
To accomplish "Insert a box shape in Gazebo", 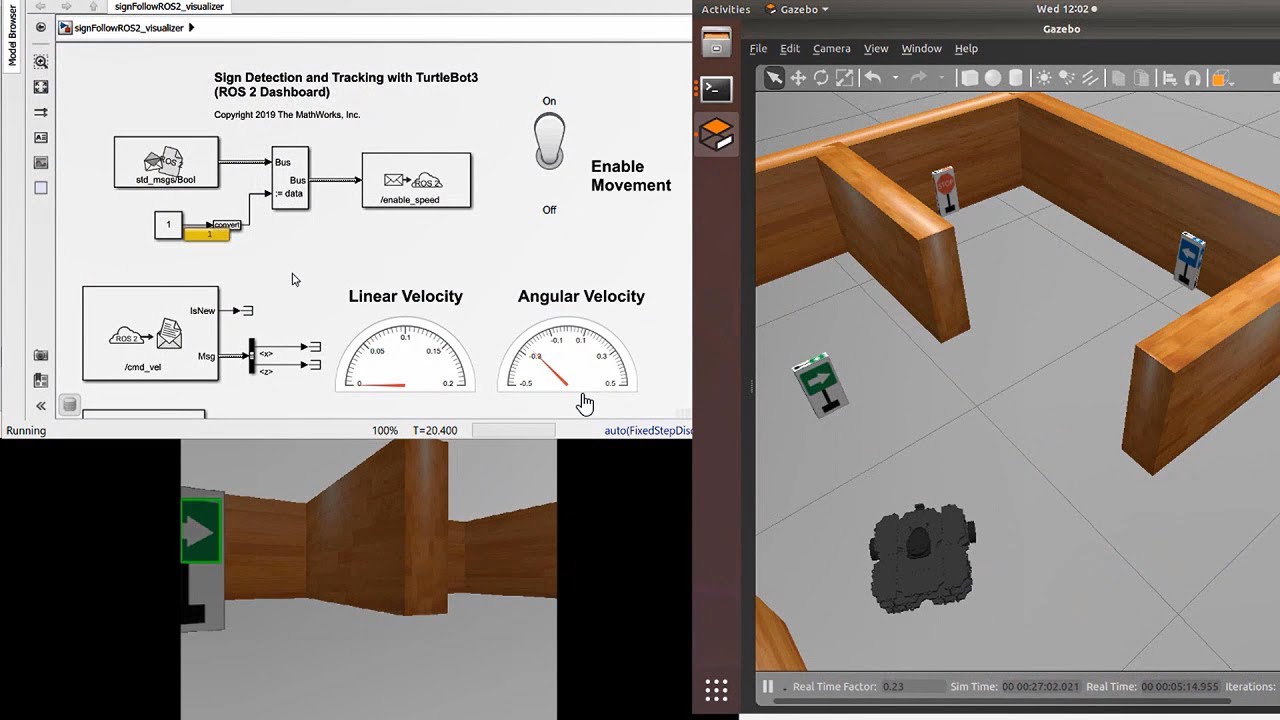I will click(x=969, y=78).
